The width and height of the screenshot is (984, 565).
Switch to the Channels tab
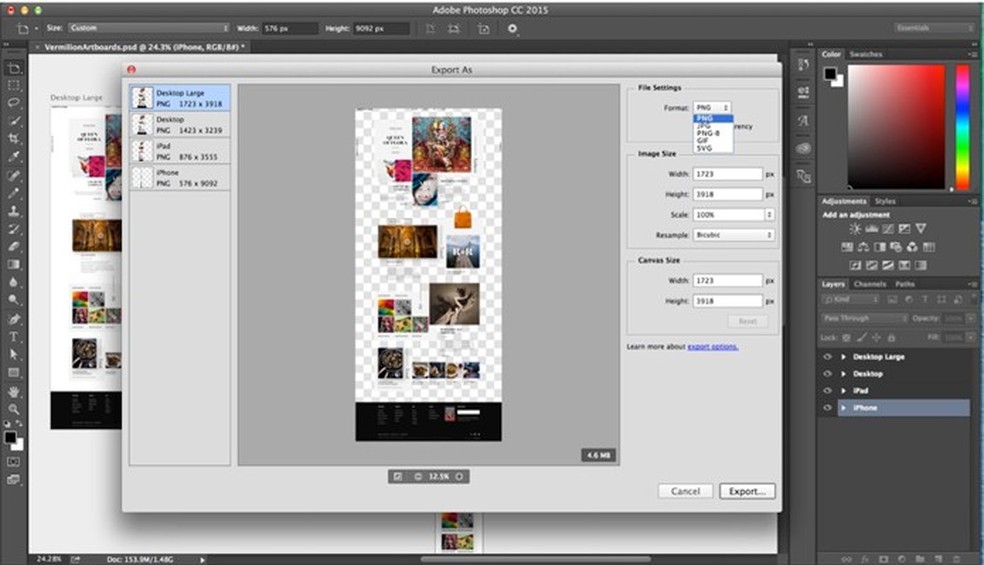pyautogui.click(x=870, y=284)
